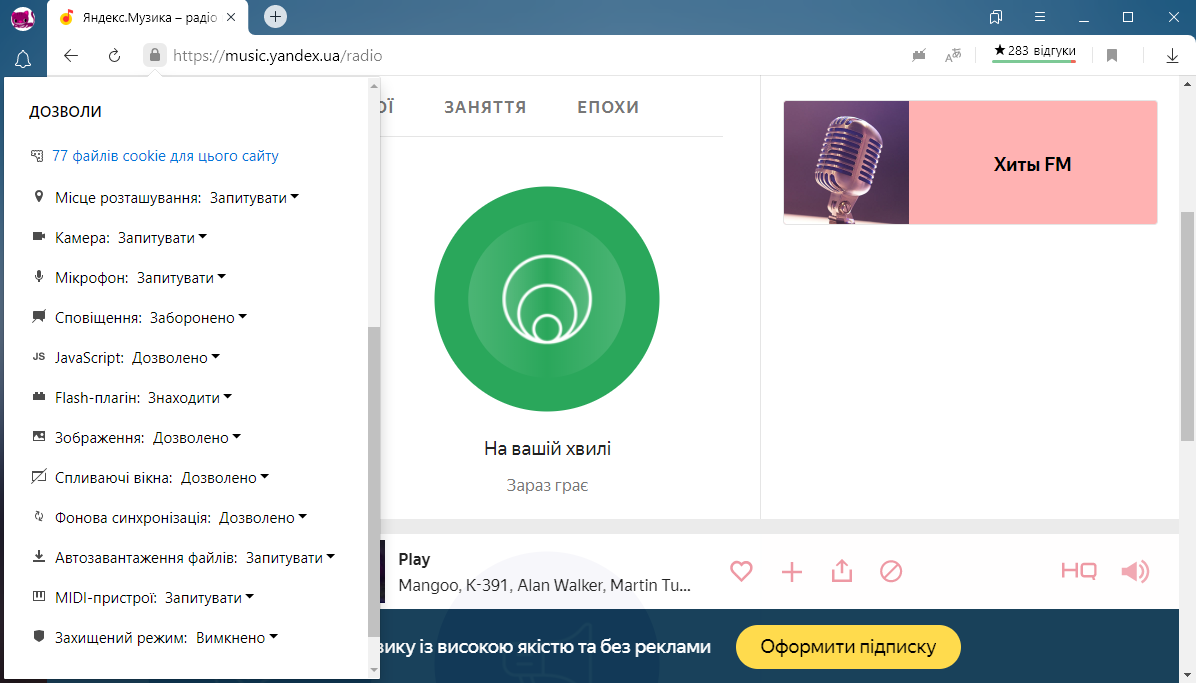Image resolution: width=1196 pixels, height=683 pixels.
Task: Click the page vertical scrollbar thumb
Action: pos(1188,325)
